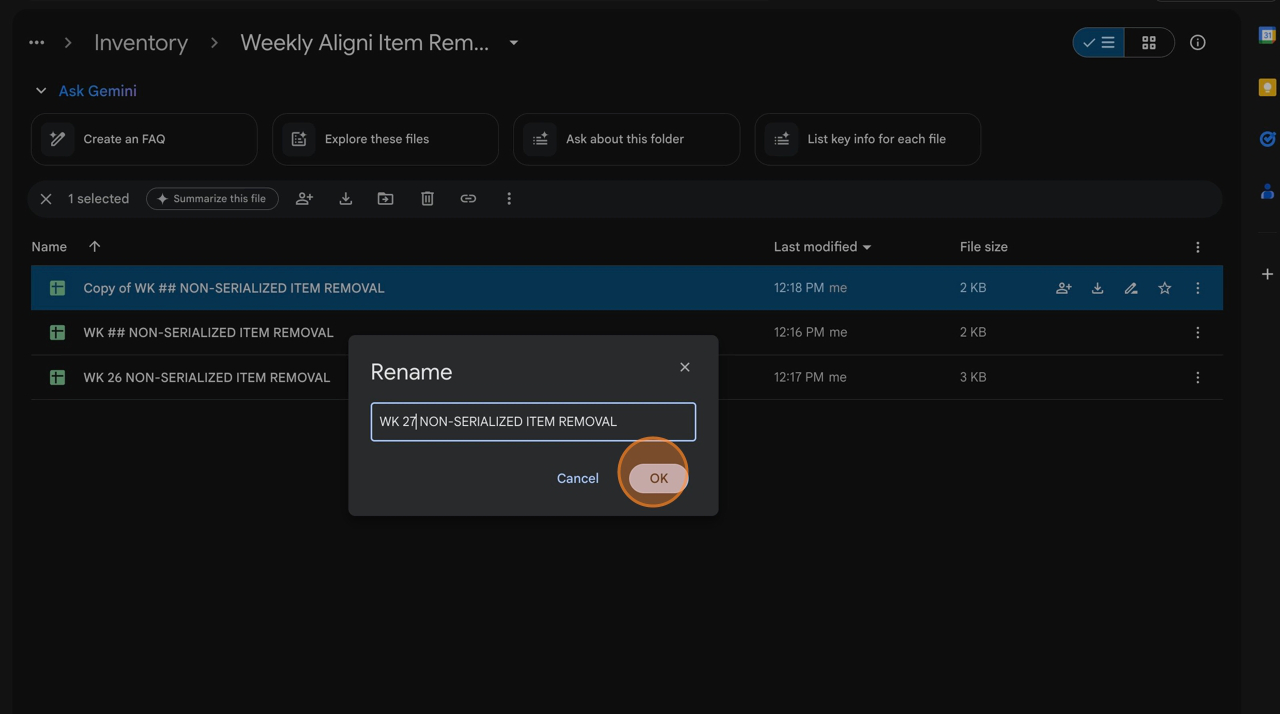1280x714 pixels.
Task: Click the Copy link icon
Action: coord(468,199)
